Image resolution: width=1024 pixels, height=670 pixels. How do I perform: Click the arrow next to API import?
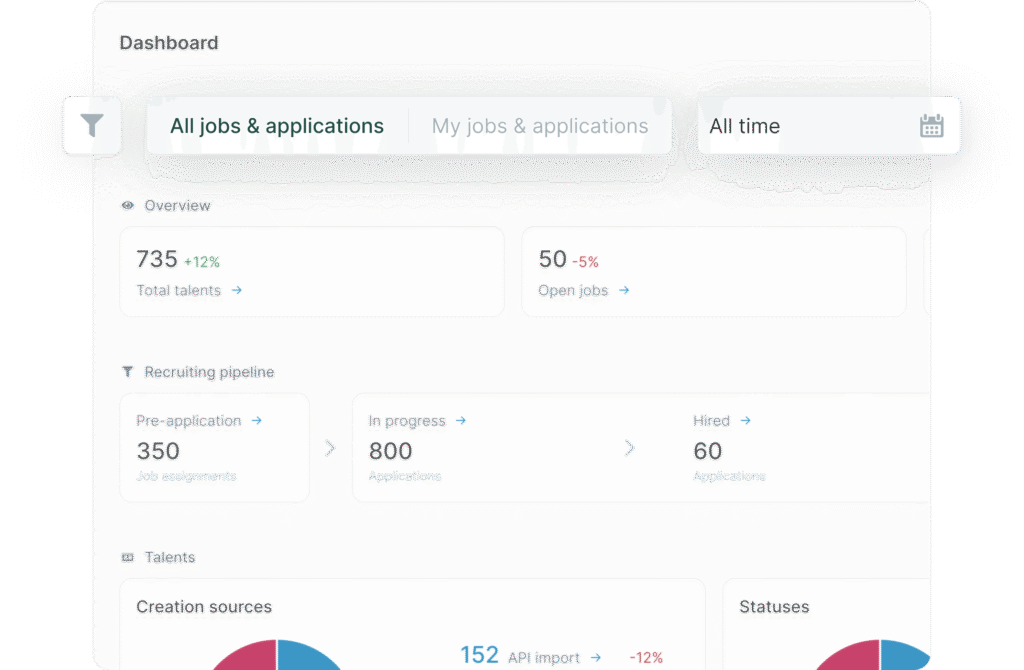click(596, 657)
